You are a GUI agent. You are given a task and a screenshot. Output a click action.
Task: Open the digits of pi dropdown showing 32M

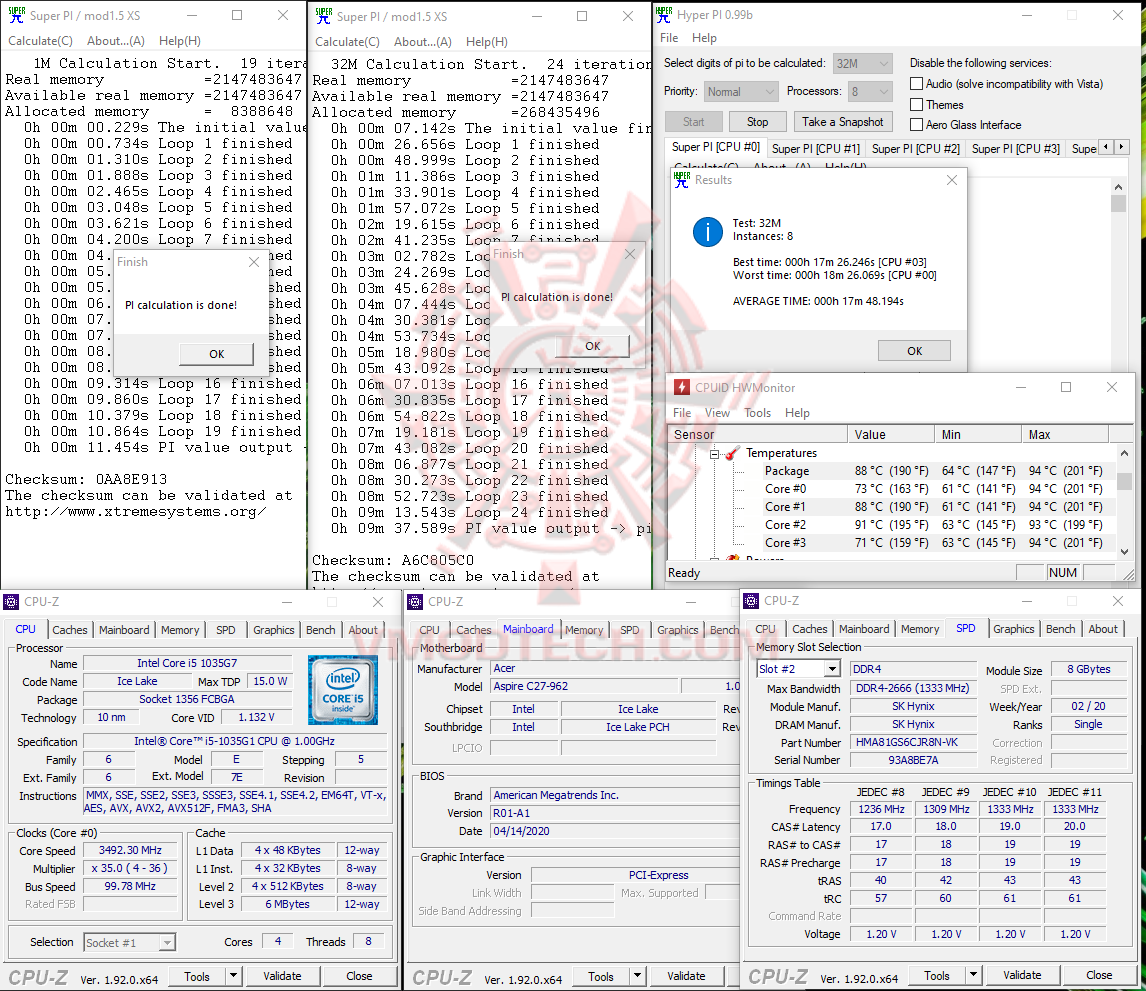pyautogui.click(x=863, y=64)
